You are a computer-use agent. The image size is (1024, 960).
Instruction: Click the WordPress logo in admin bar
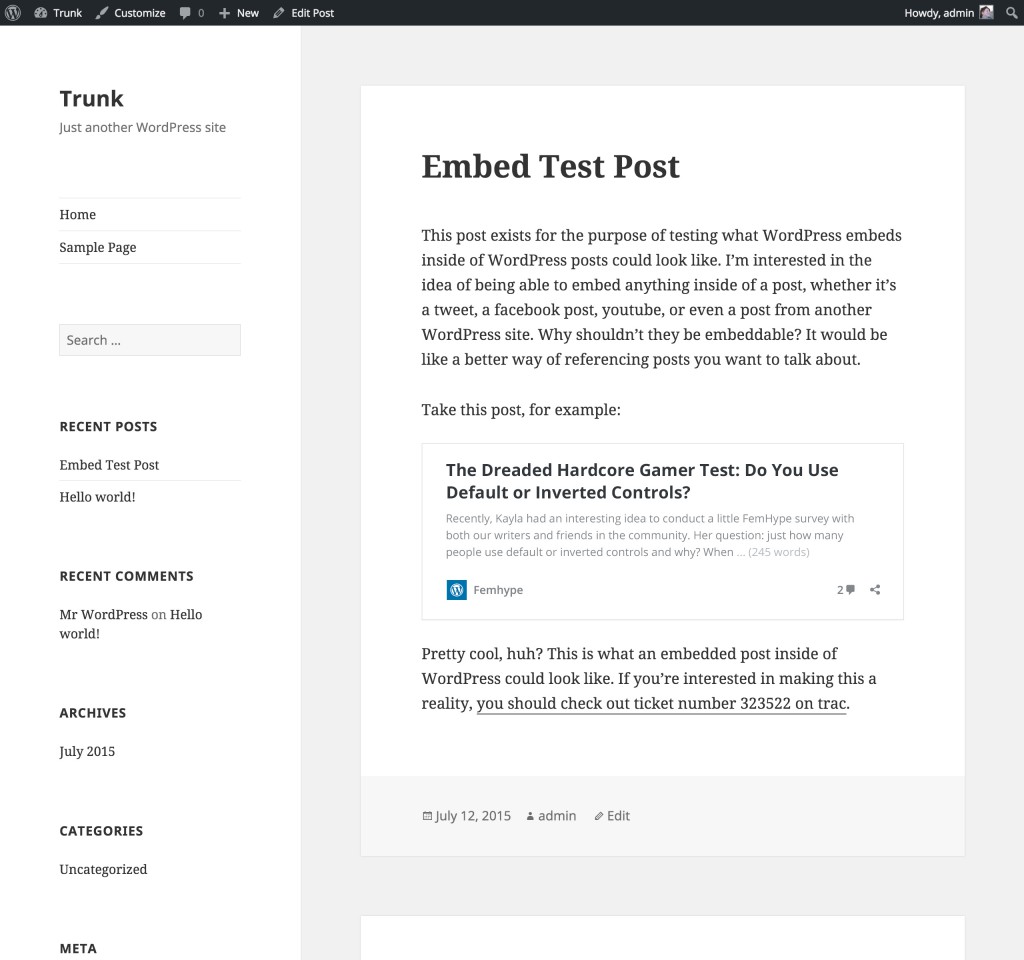tap(13, 13)
